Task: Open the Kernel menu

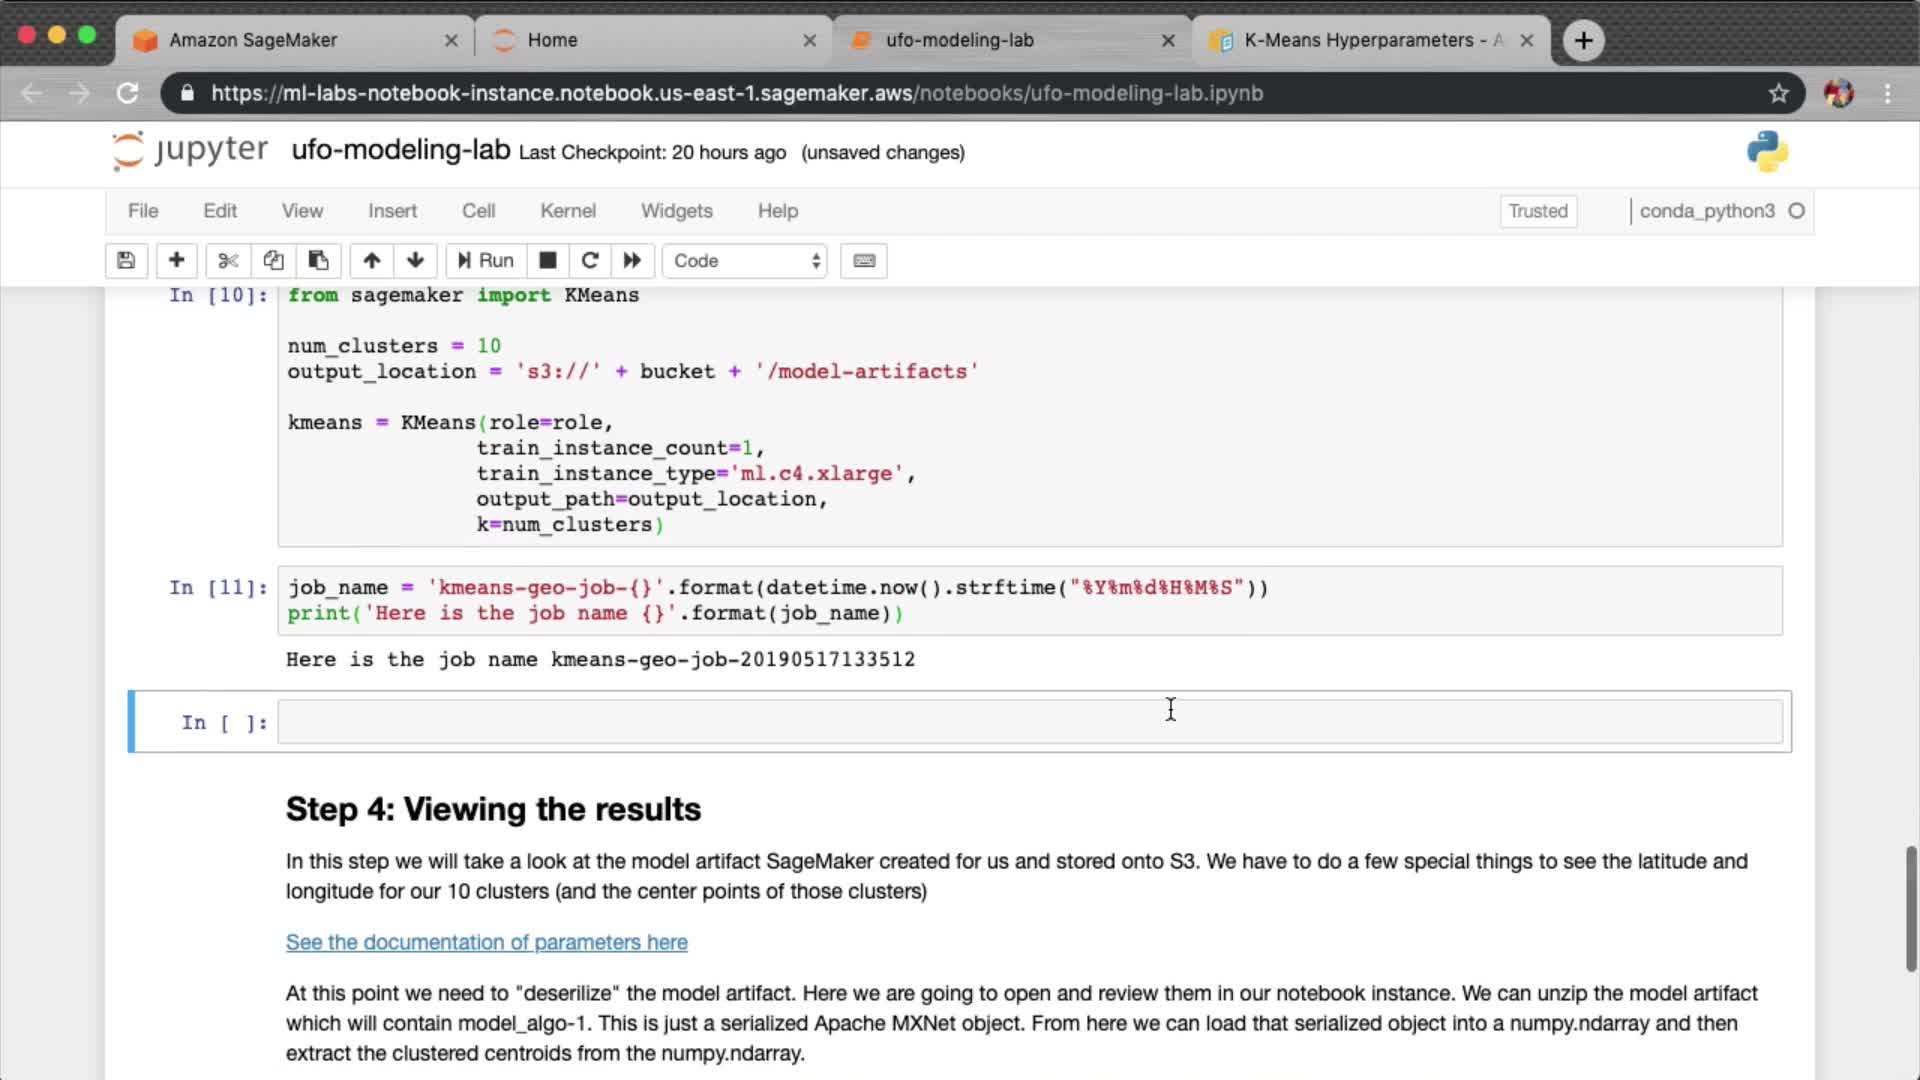Action: pyautogui.click(x=567, y=211)
